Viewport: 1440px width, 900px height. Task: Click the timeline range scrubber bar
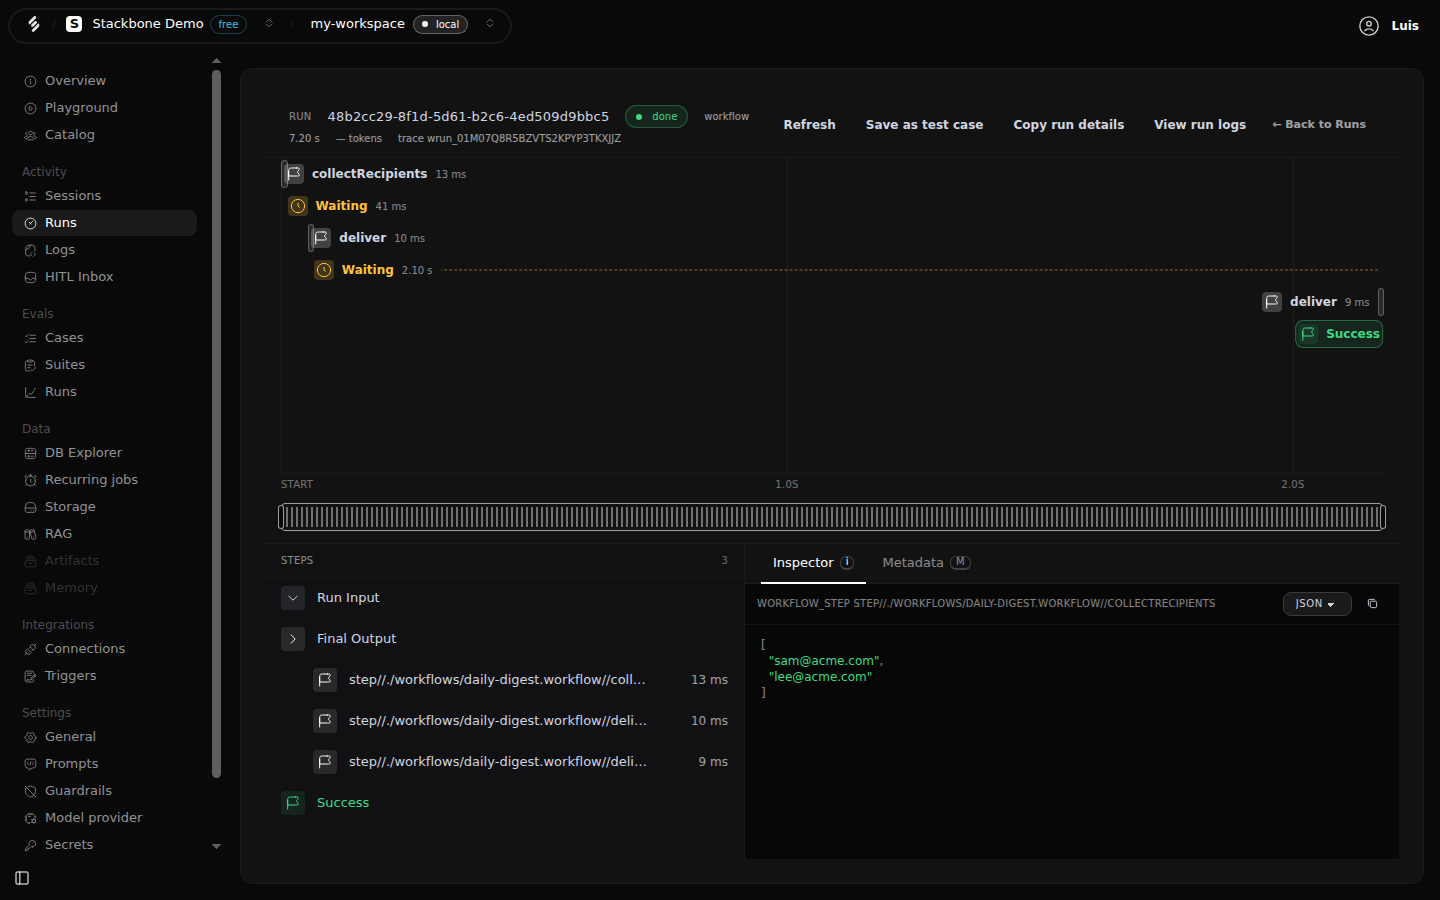[x=832, y=517]
